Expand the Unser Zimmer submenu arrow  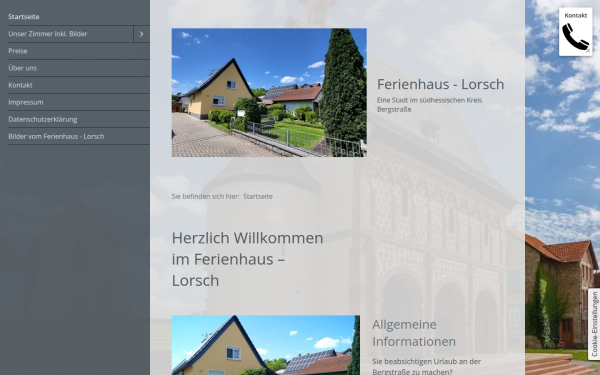[142, 34]
